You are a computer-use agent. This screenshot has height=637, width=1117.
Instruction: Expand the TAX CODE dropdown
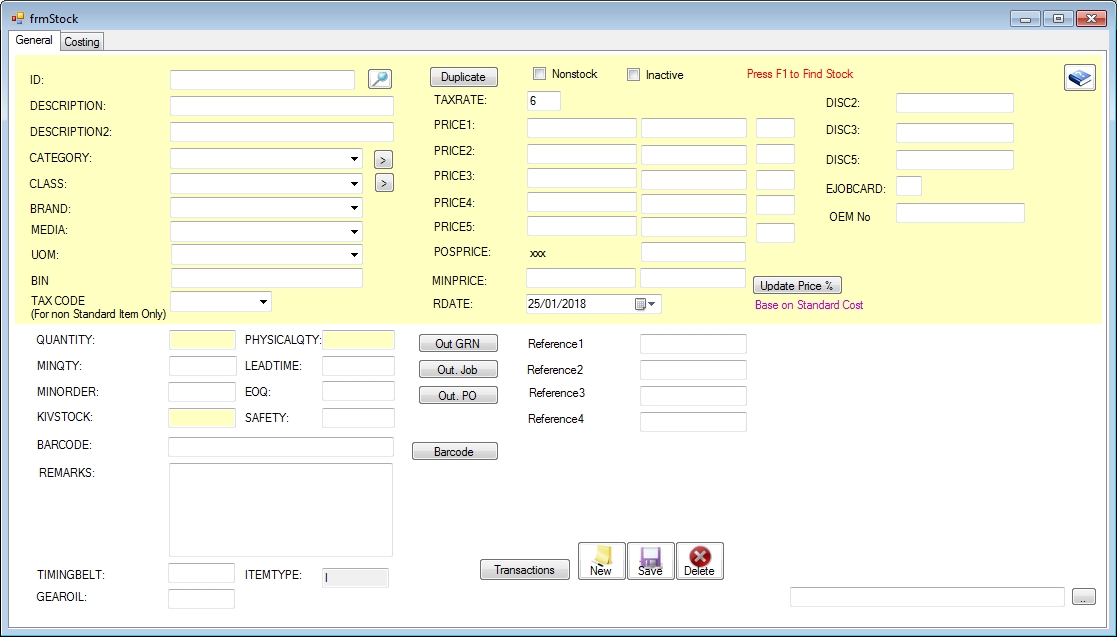[x=264, y=302]
